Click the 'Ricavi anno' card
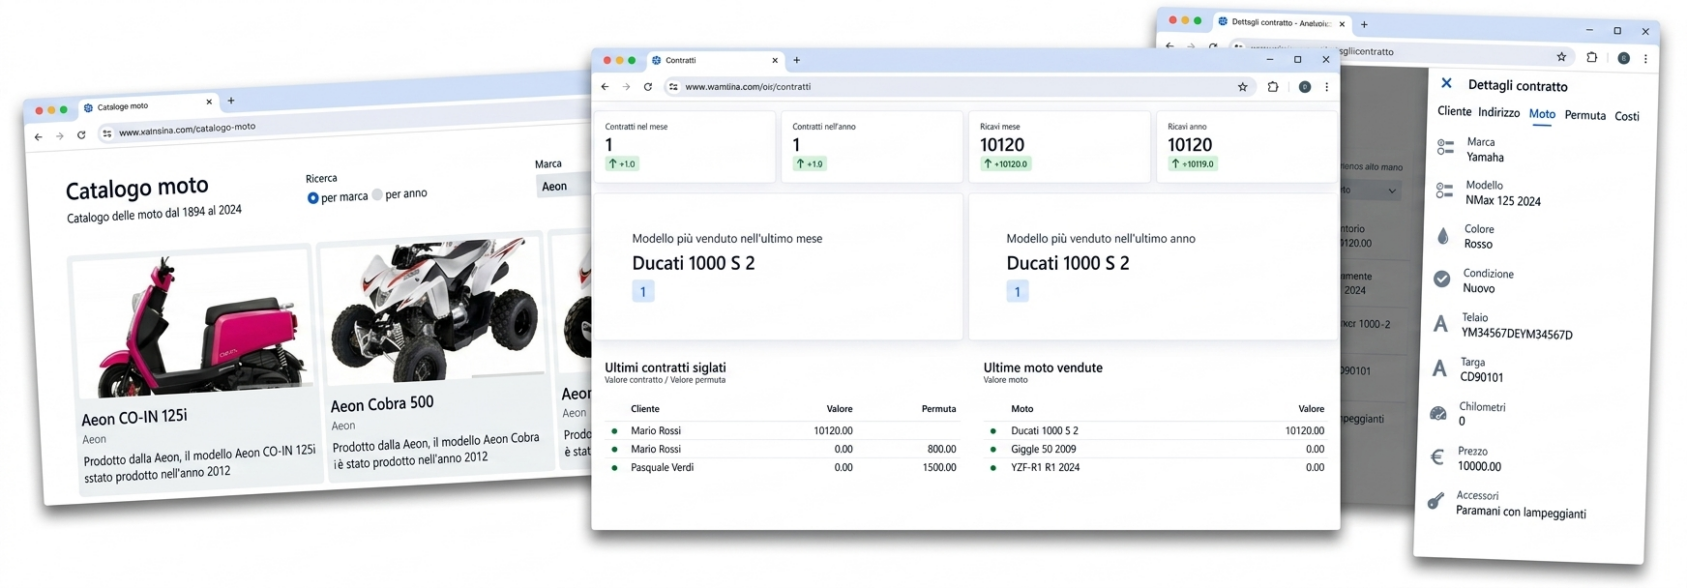 (x=1247, y=147)
